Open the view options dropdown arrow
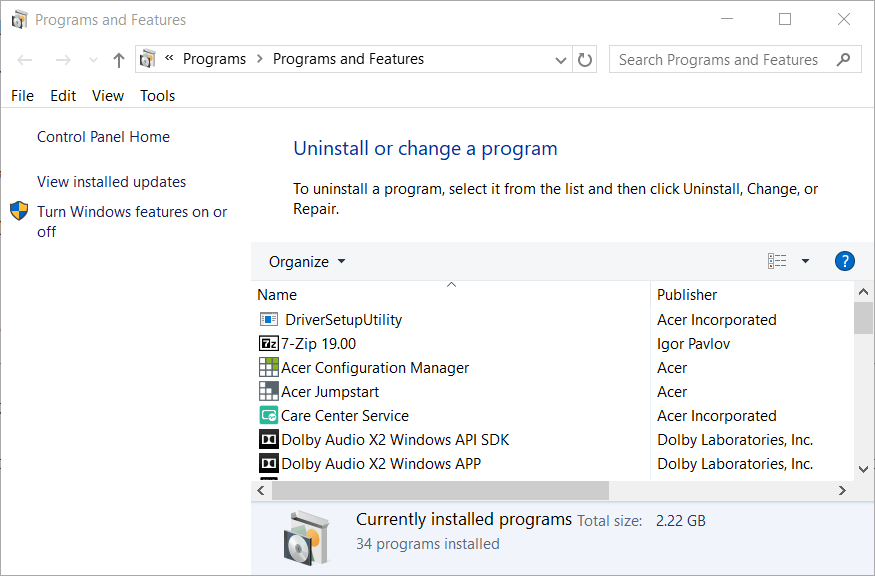Screen dimensions: 875x576 [x=805, y=261]
